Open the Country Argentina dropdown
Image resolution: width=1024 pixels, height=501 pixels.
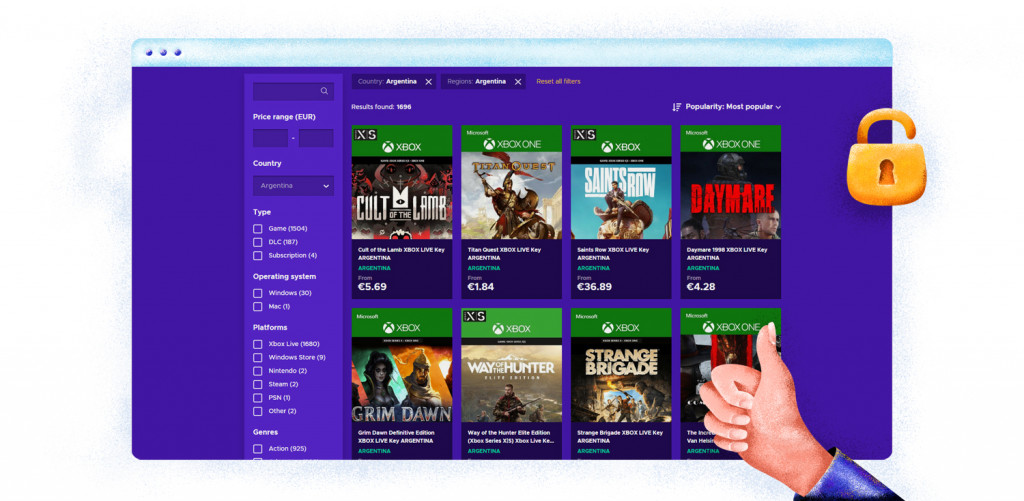[293, 186]
